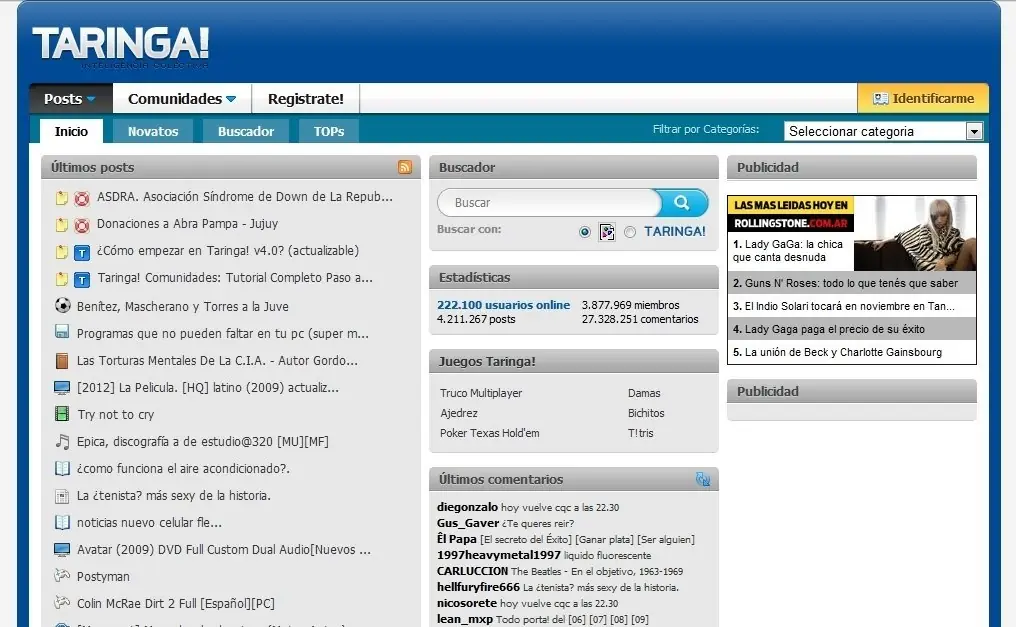This screenshot has height=627, width=1016.
Task: Click the TARINGA! logo in the header
Action: pos(121,47)
